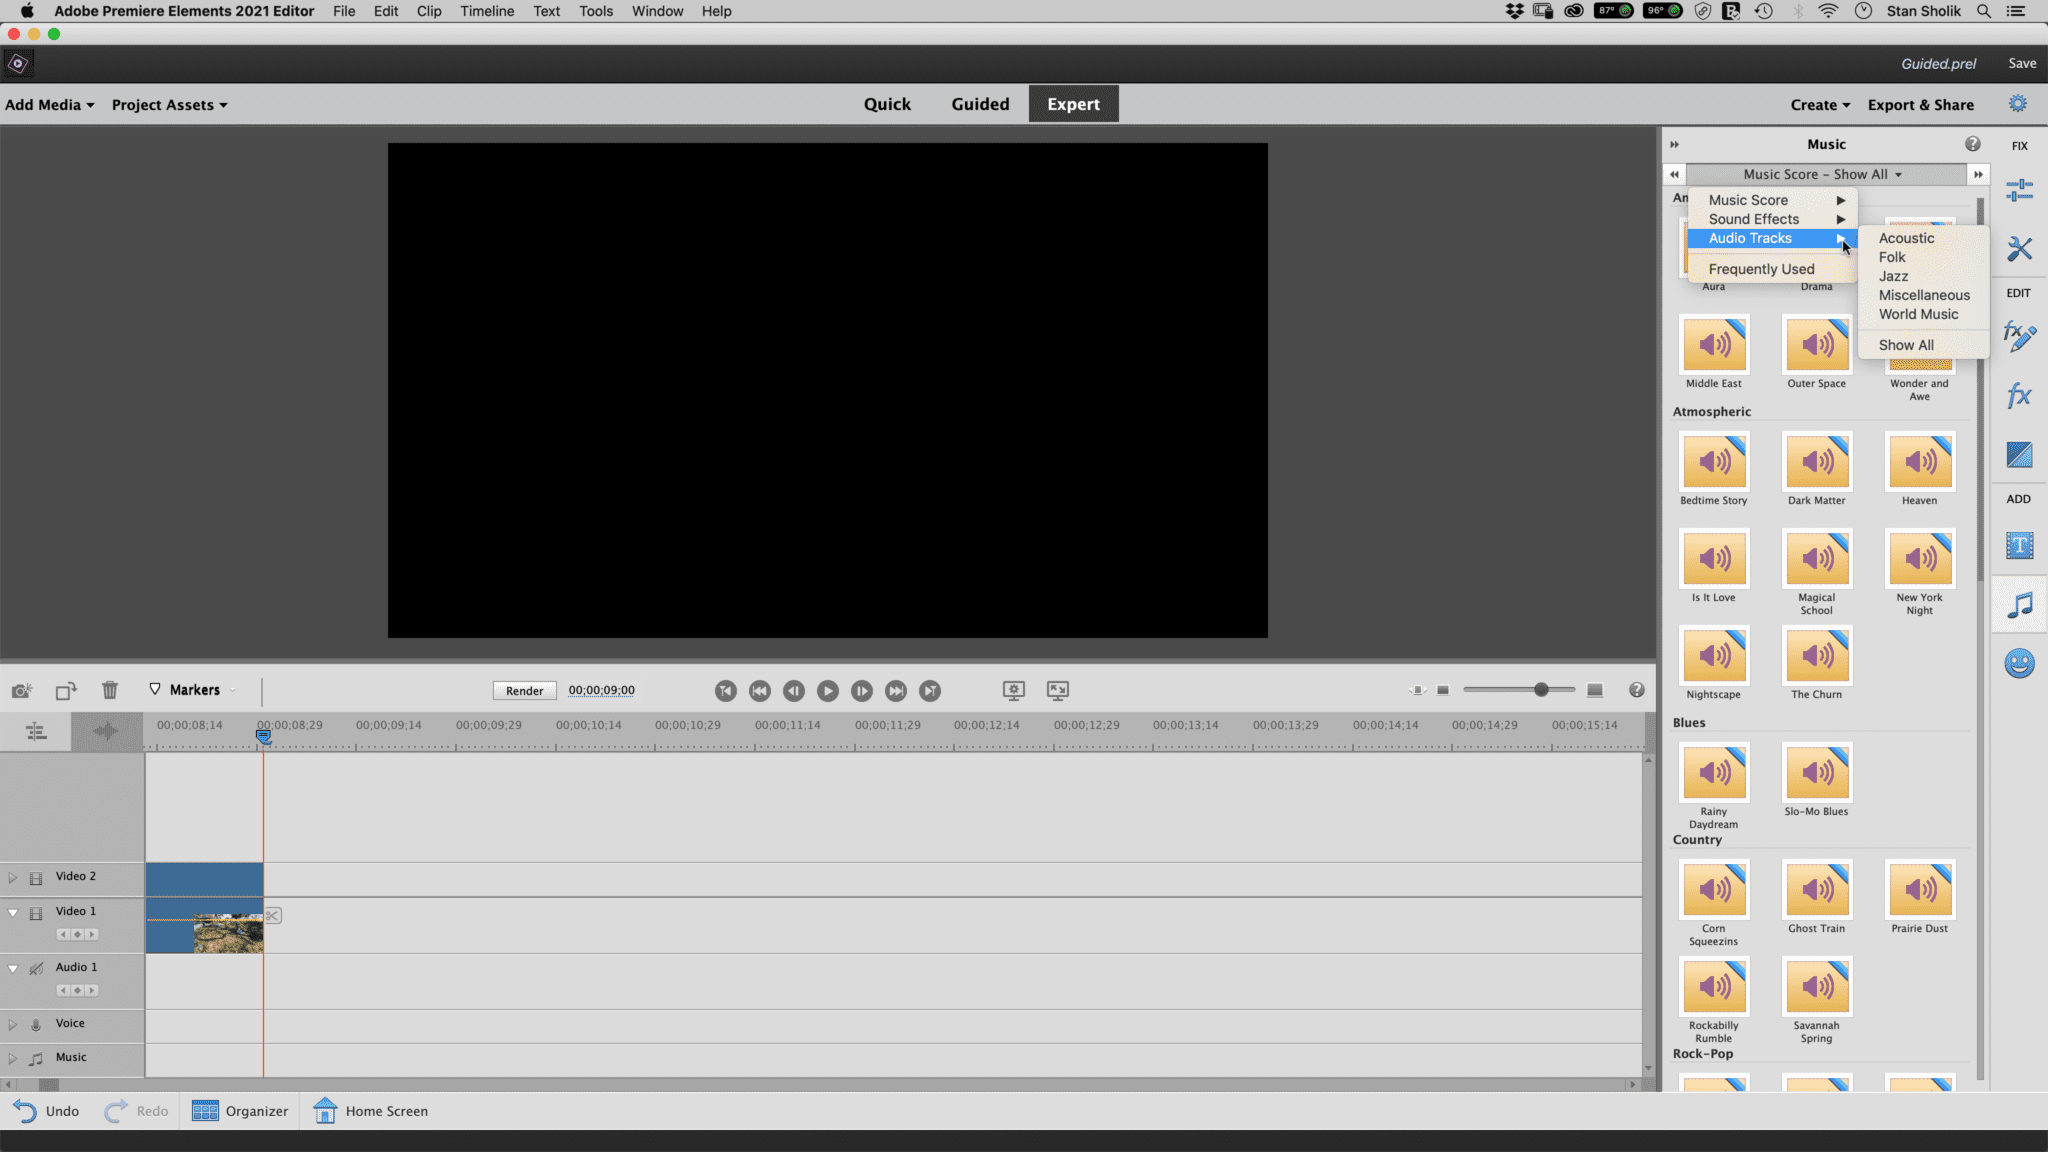Open the Markers dropdown
The image size is (2048, 1152).
(192, 690)
